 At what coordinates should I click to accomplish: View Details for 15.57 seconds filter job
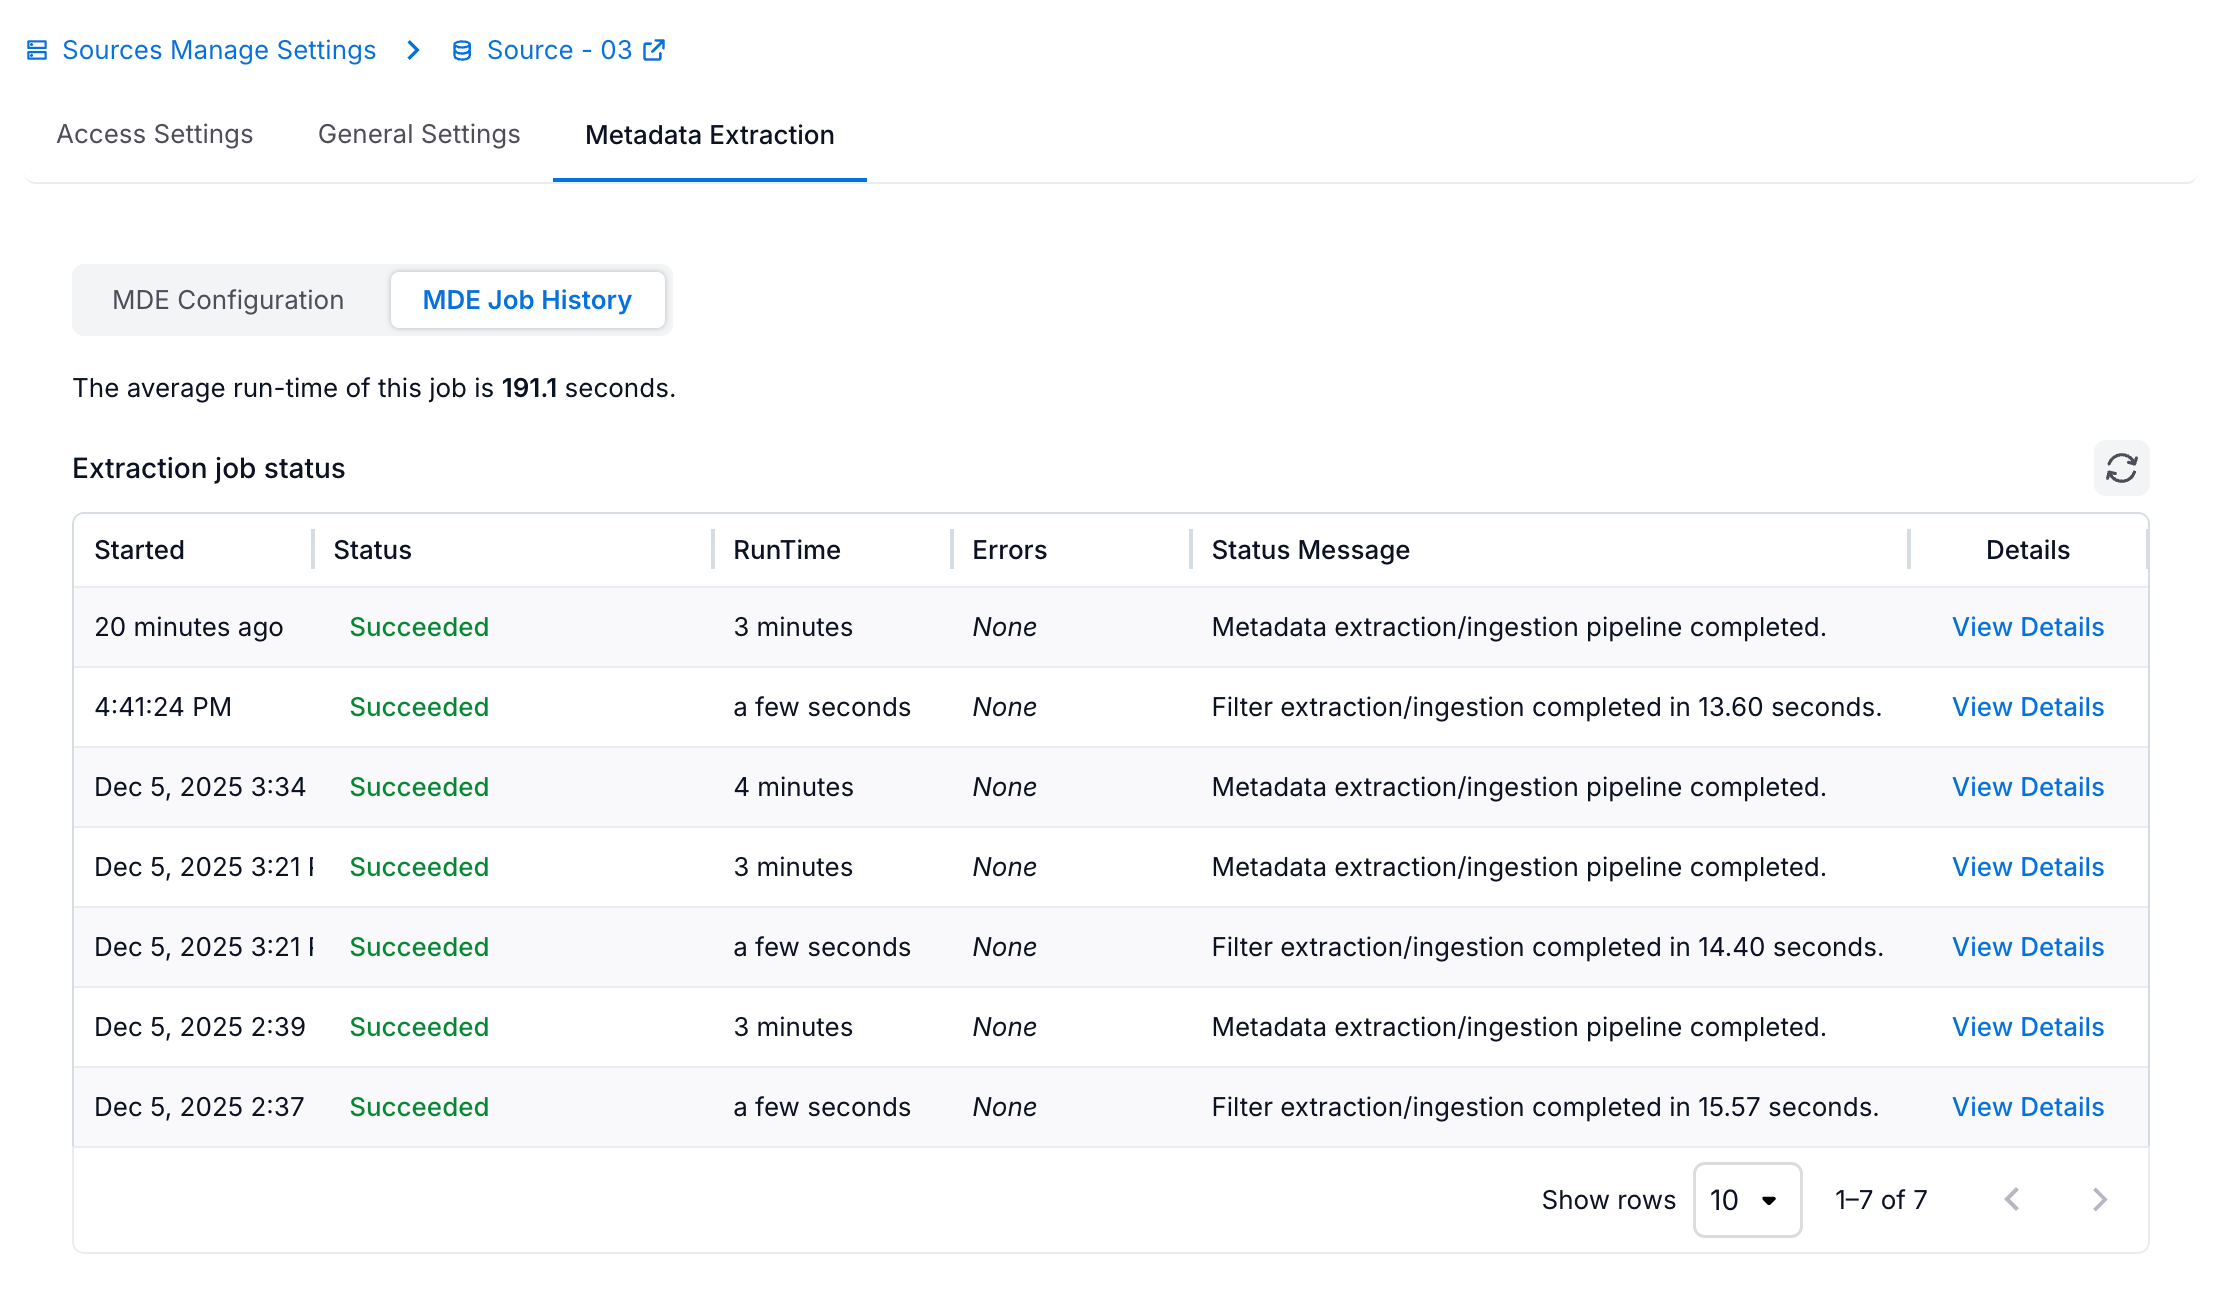tap(2027, 1107)
